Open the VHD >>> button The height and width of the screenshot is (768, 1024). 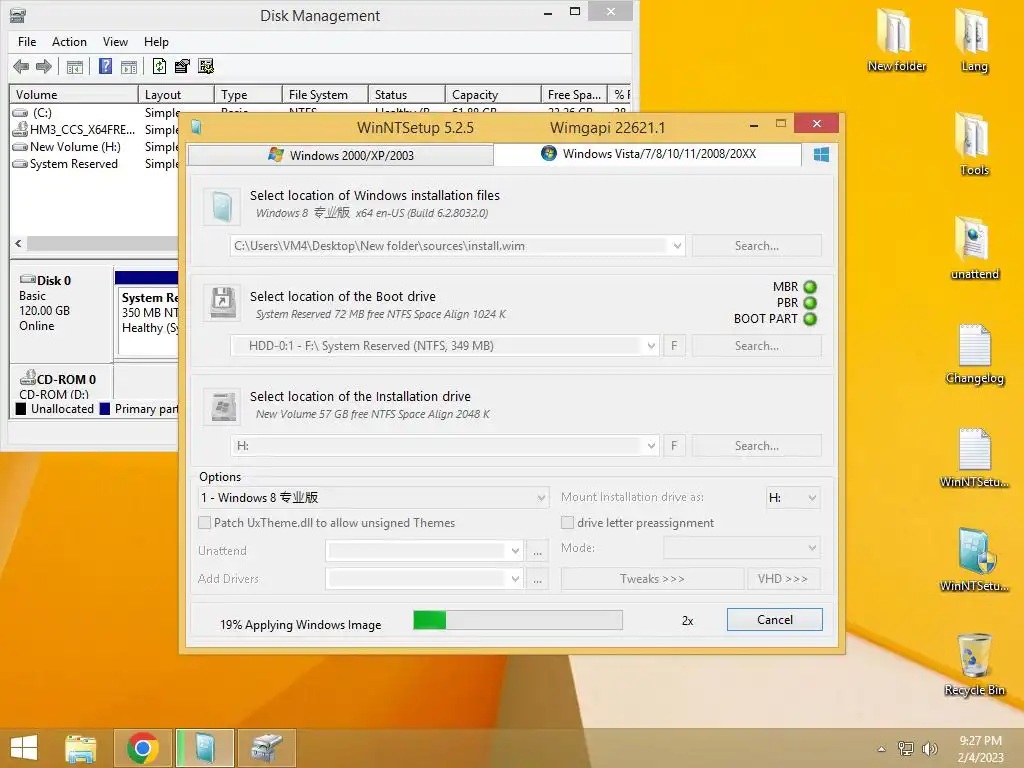click(x=783, y=579)
